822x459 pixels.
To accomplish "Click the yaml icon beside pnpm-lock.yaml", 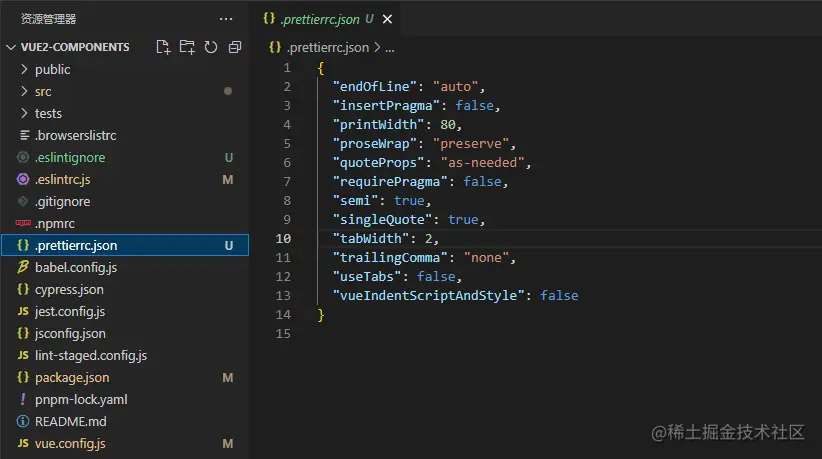I will 23,399.
